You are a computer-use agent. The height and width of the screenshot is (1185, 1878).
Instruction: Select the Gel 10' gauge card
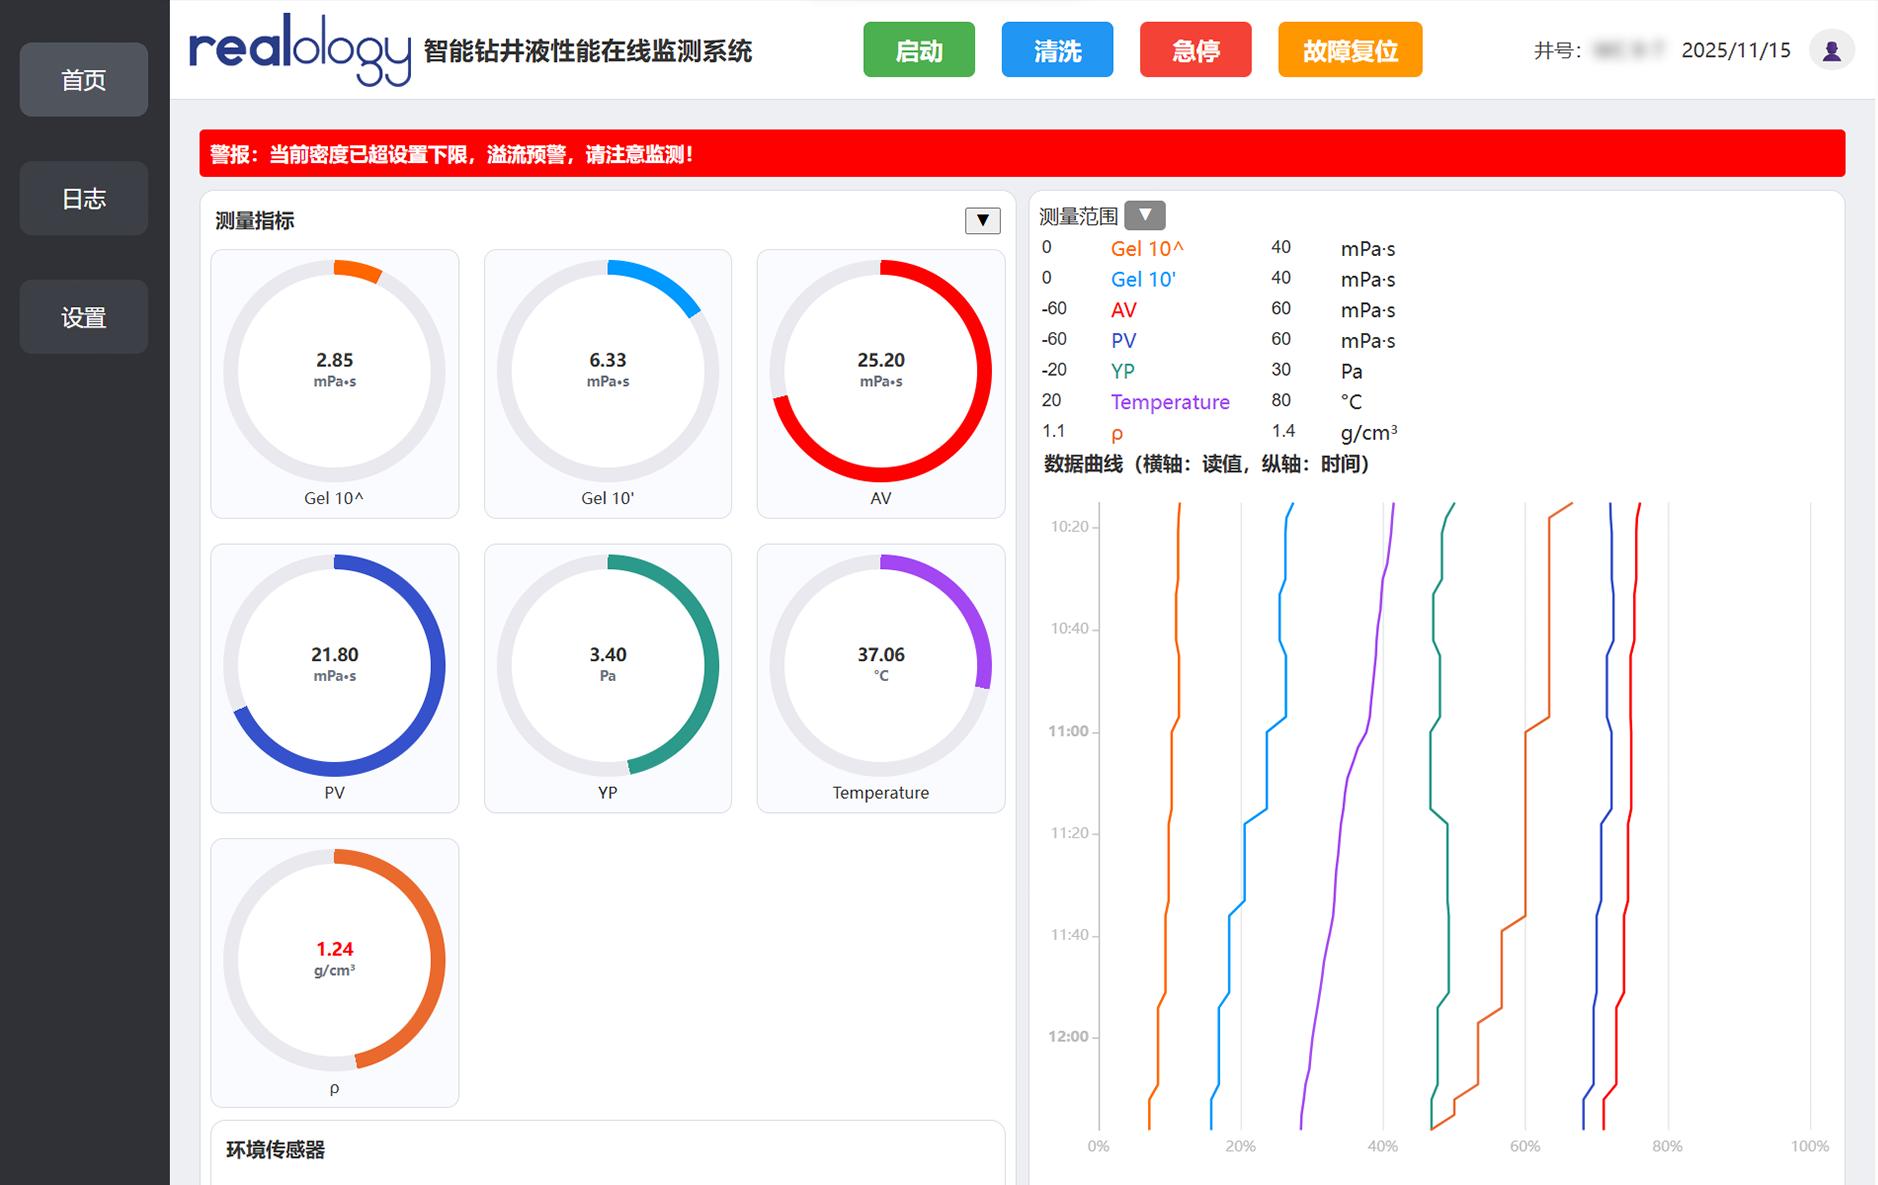(608, 384)
